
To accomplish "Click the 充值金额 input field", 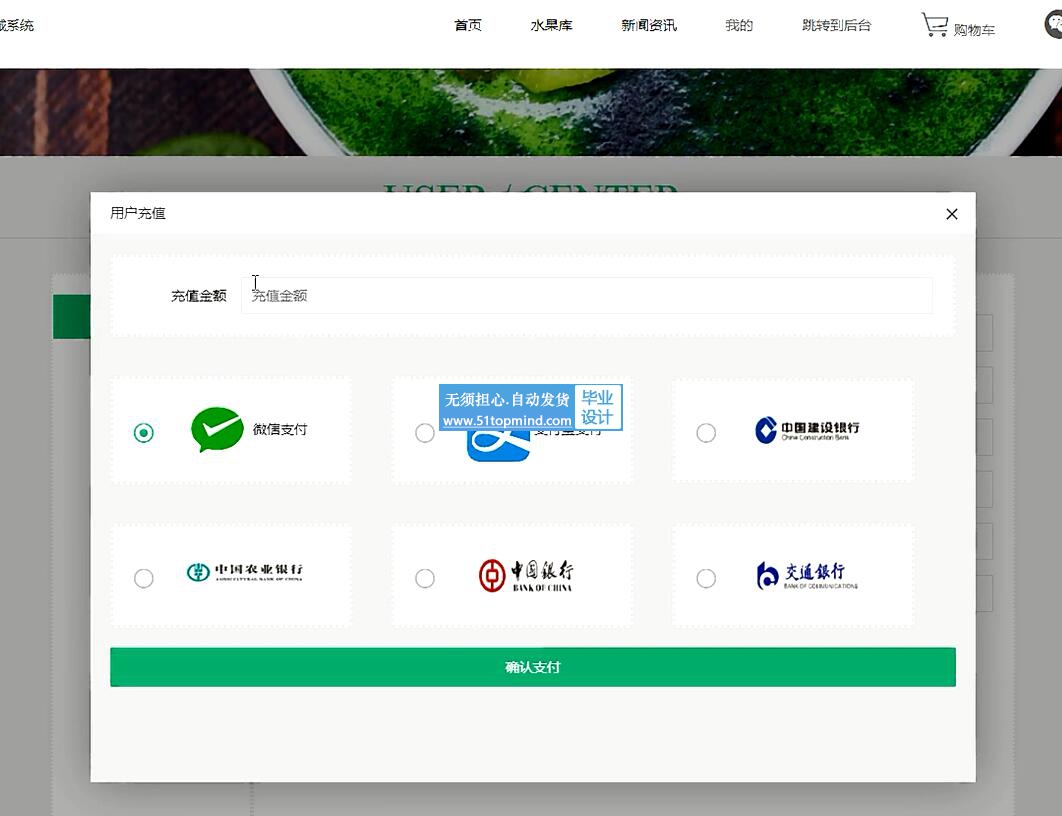I will point(587,295).
